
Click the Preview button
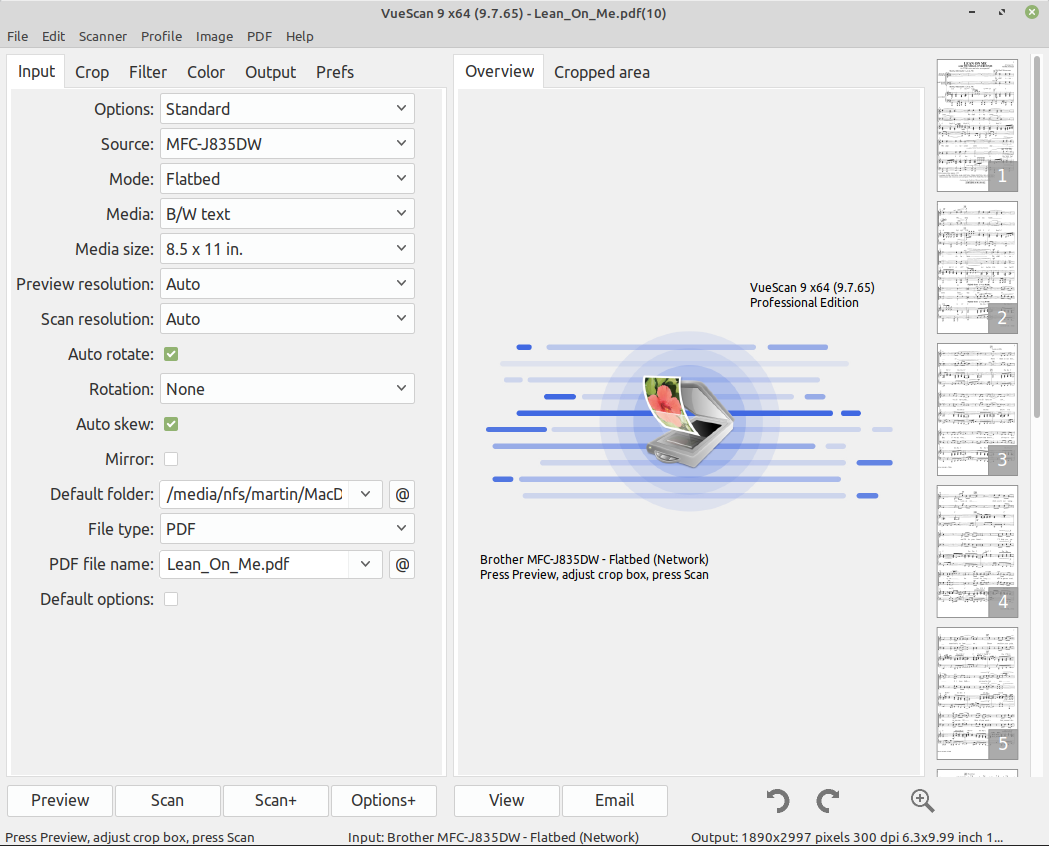coord(60,801)
